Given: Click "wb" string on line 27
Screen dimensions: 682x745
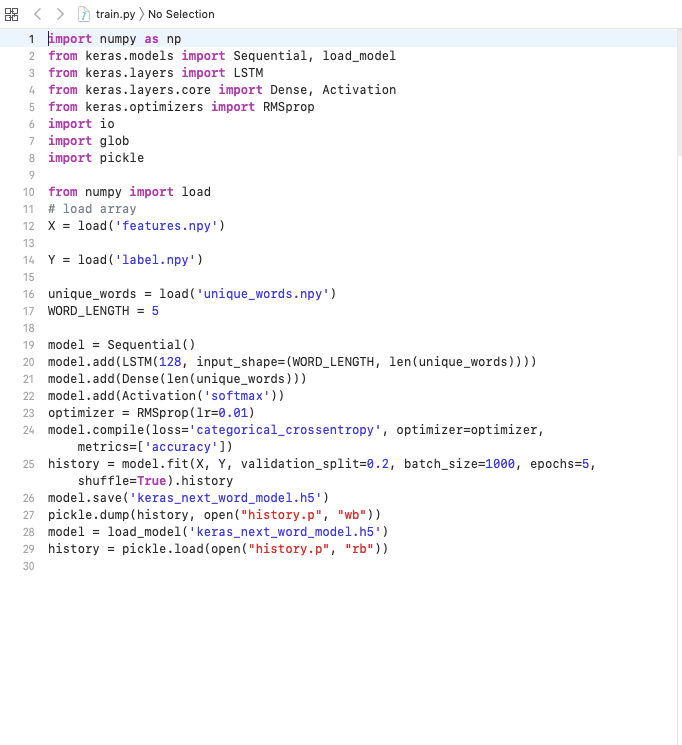Looking at the screenshot, I should 352,515.
